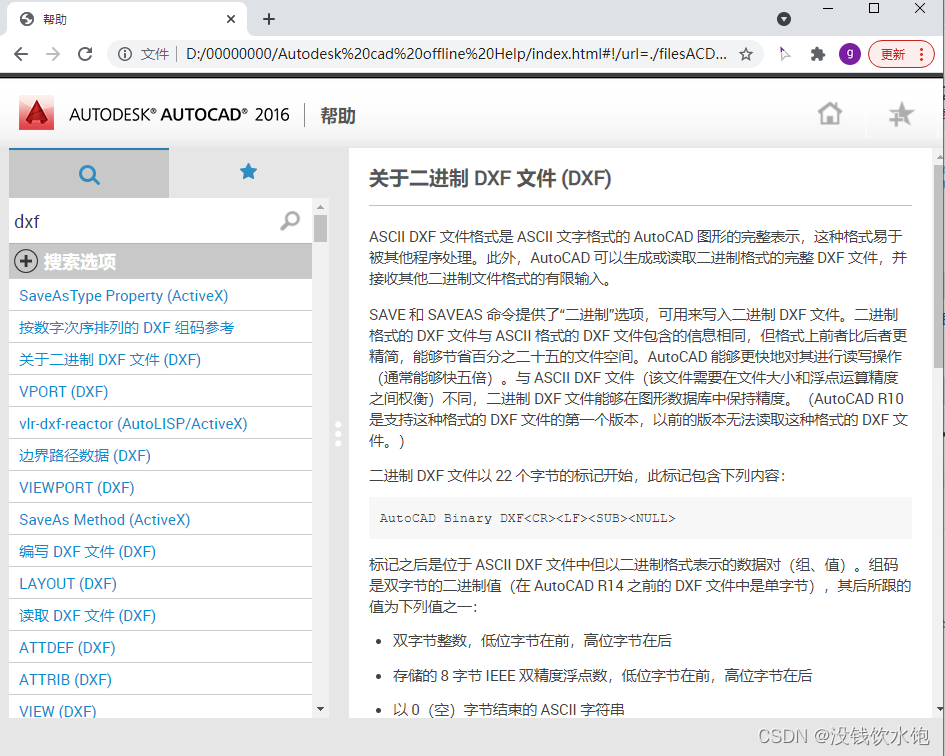The height and width of the screenshot is (756, 945).
Task: Click the favorites star icon in header
Action: 901,114
